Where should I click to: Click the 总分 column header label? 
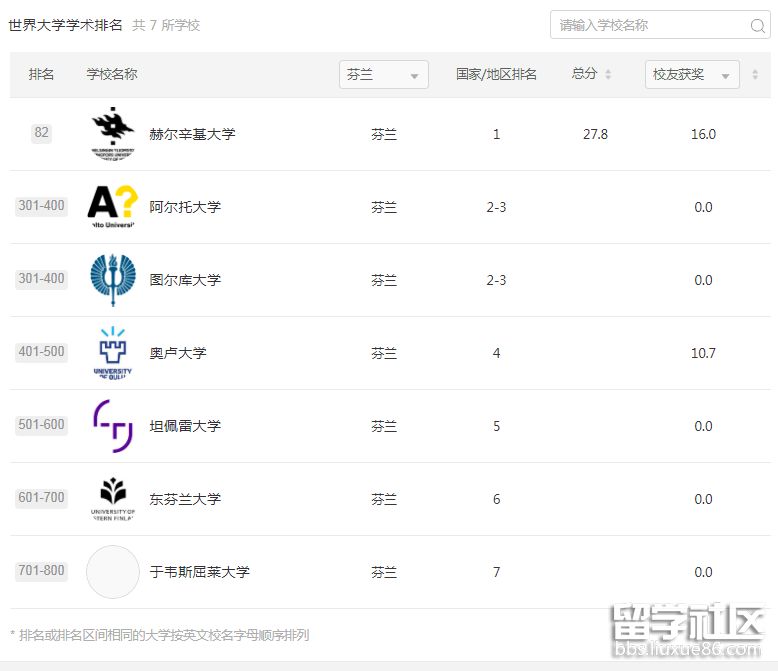point(584,74)
